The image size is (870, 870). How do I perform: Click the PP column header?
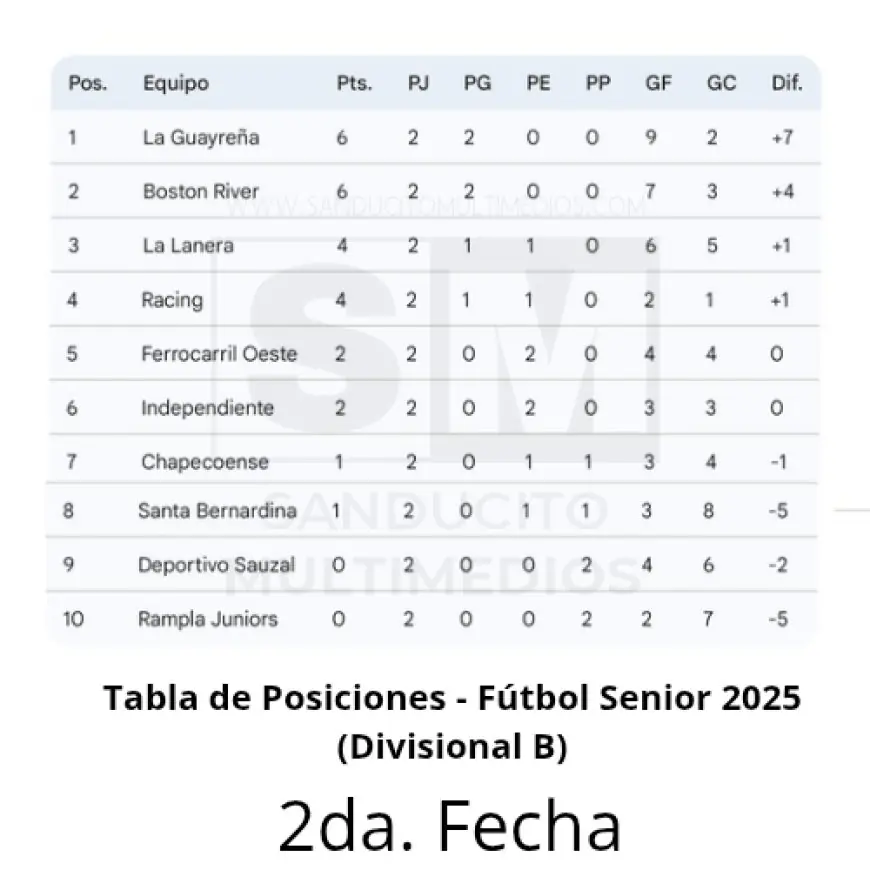click(598, 83)
